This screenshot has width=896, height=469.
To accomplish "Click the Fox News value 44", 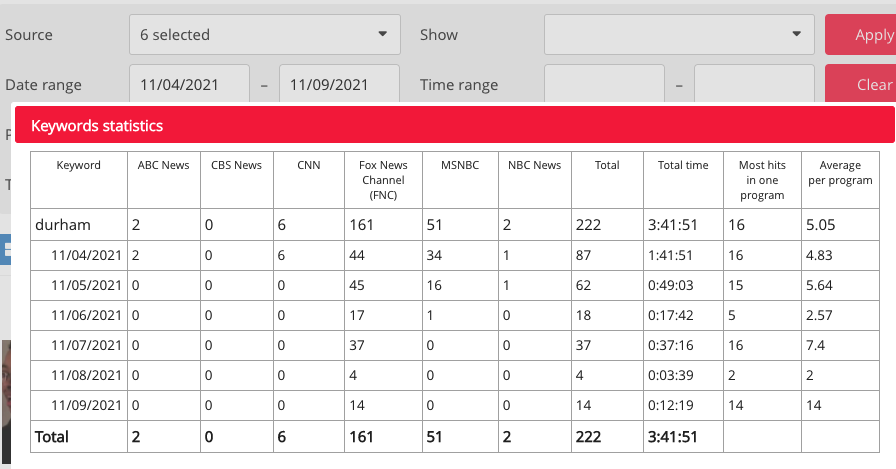I will (x=357, y=255).
